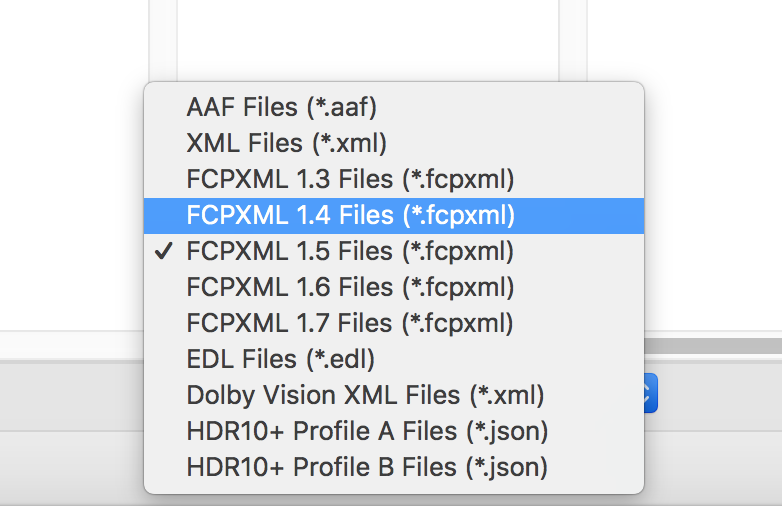Click the checkmark beside FCPXML 1.5 Files
This screenshot has width=782, height=506.
164,251
